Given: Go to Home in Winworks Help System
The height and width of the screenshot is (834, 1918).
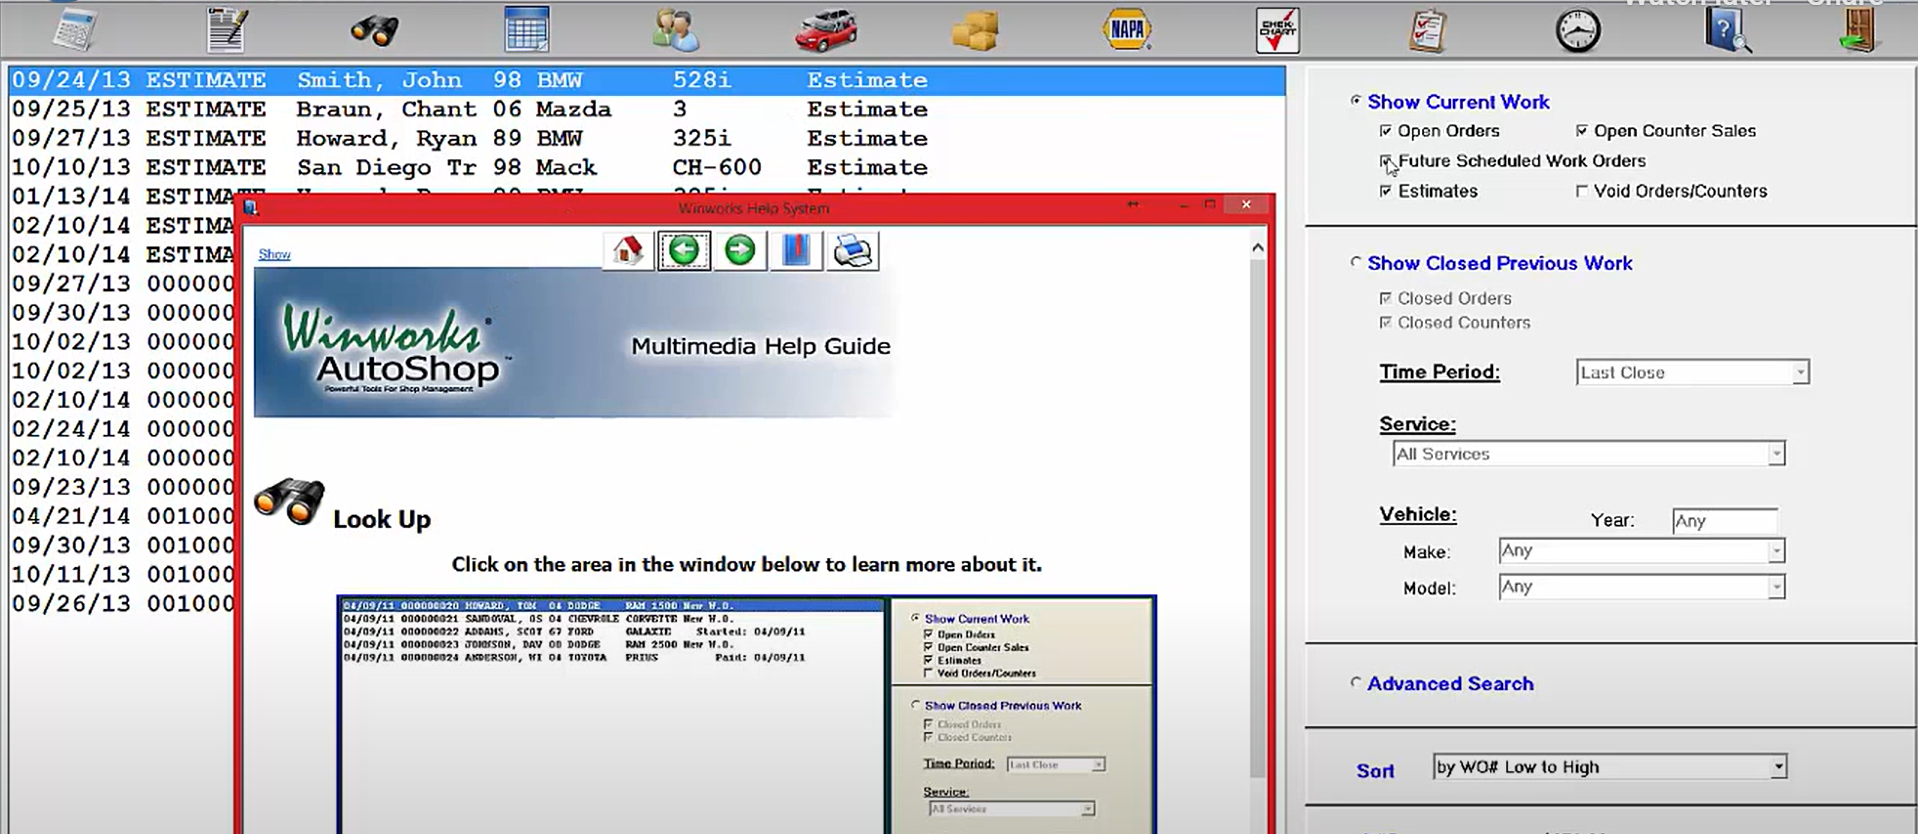Looking at the screenshot, I should (628, 250).
